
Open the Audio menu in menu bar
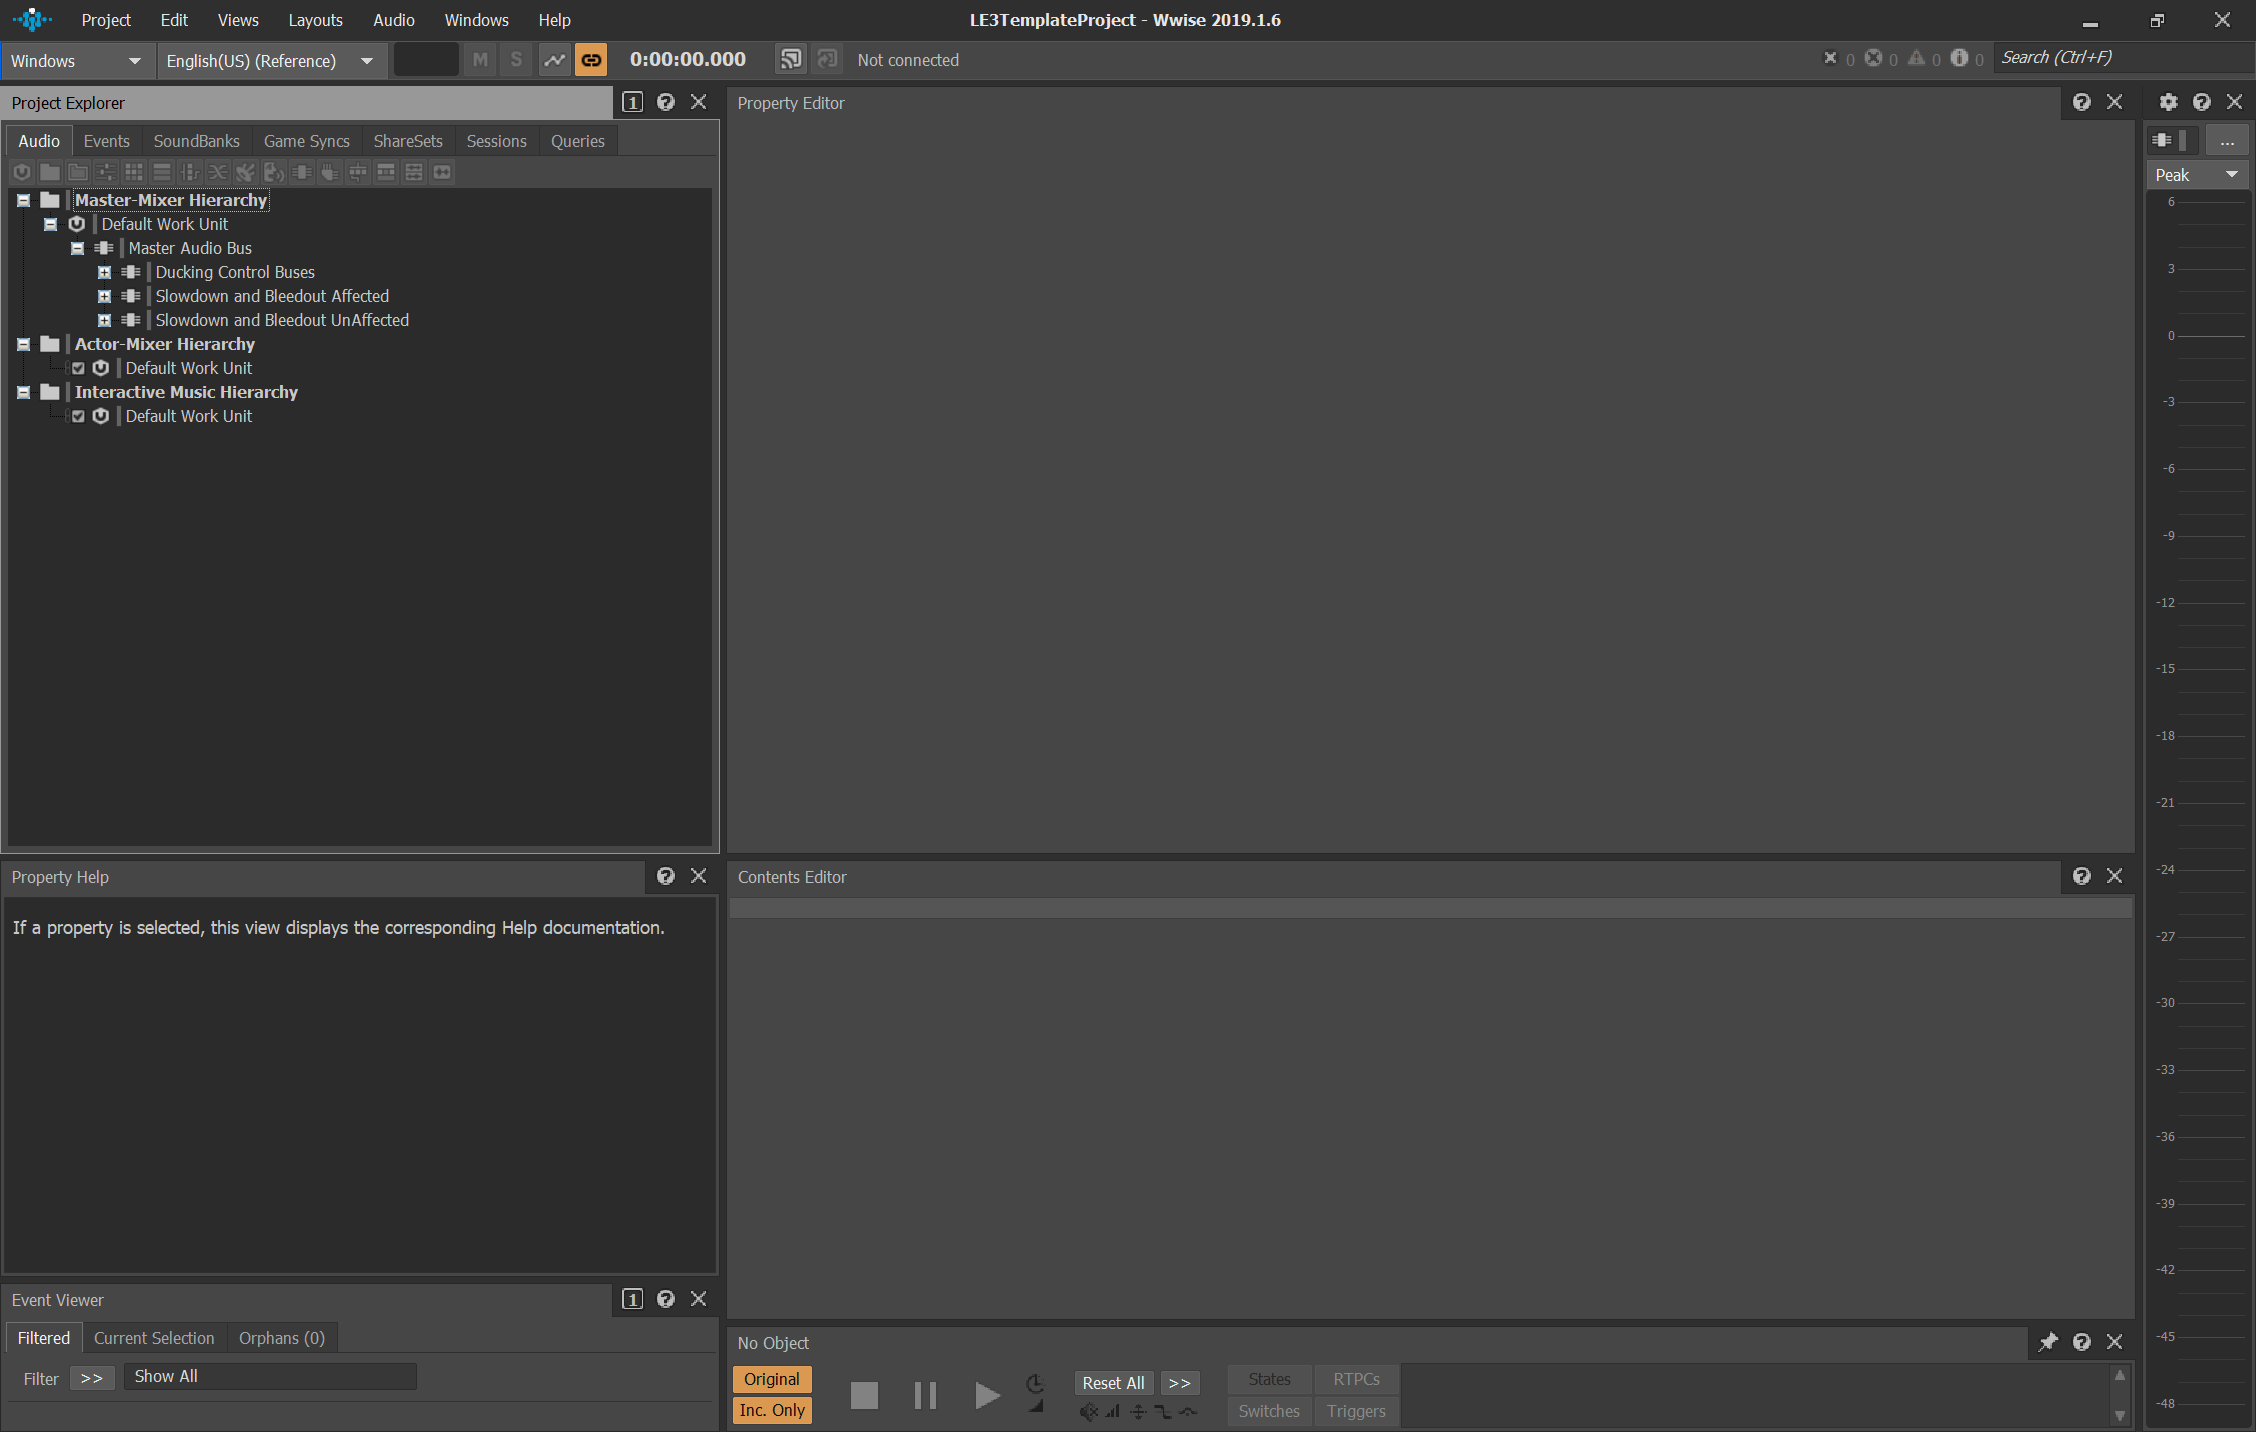(x=394, y=20)
